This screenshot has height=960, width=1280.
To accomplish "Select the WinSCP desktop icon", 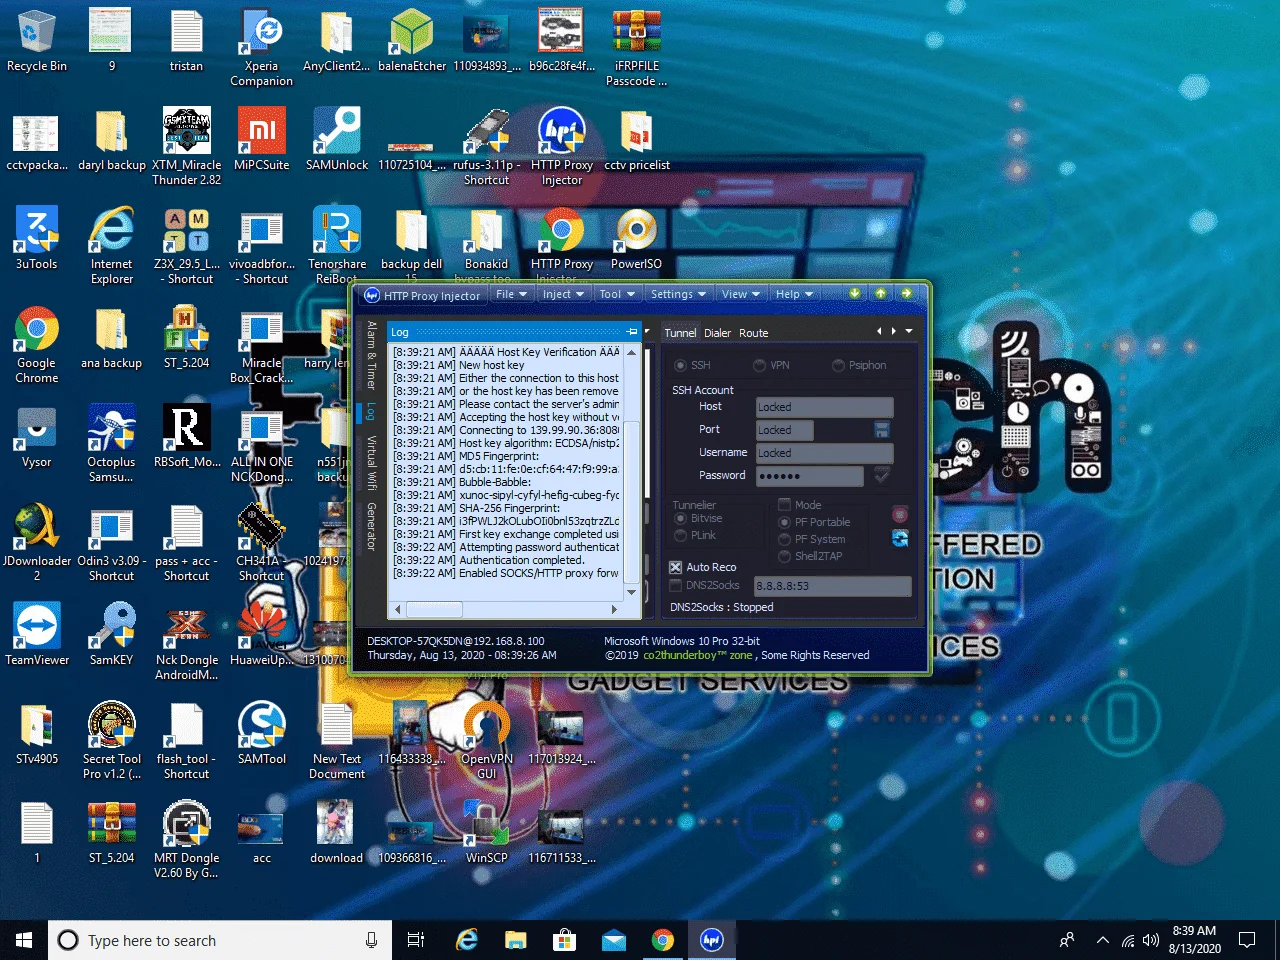I will click(x=487, y=833).
